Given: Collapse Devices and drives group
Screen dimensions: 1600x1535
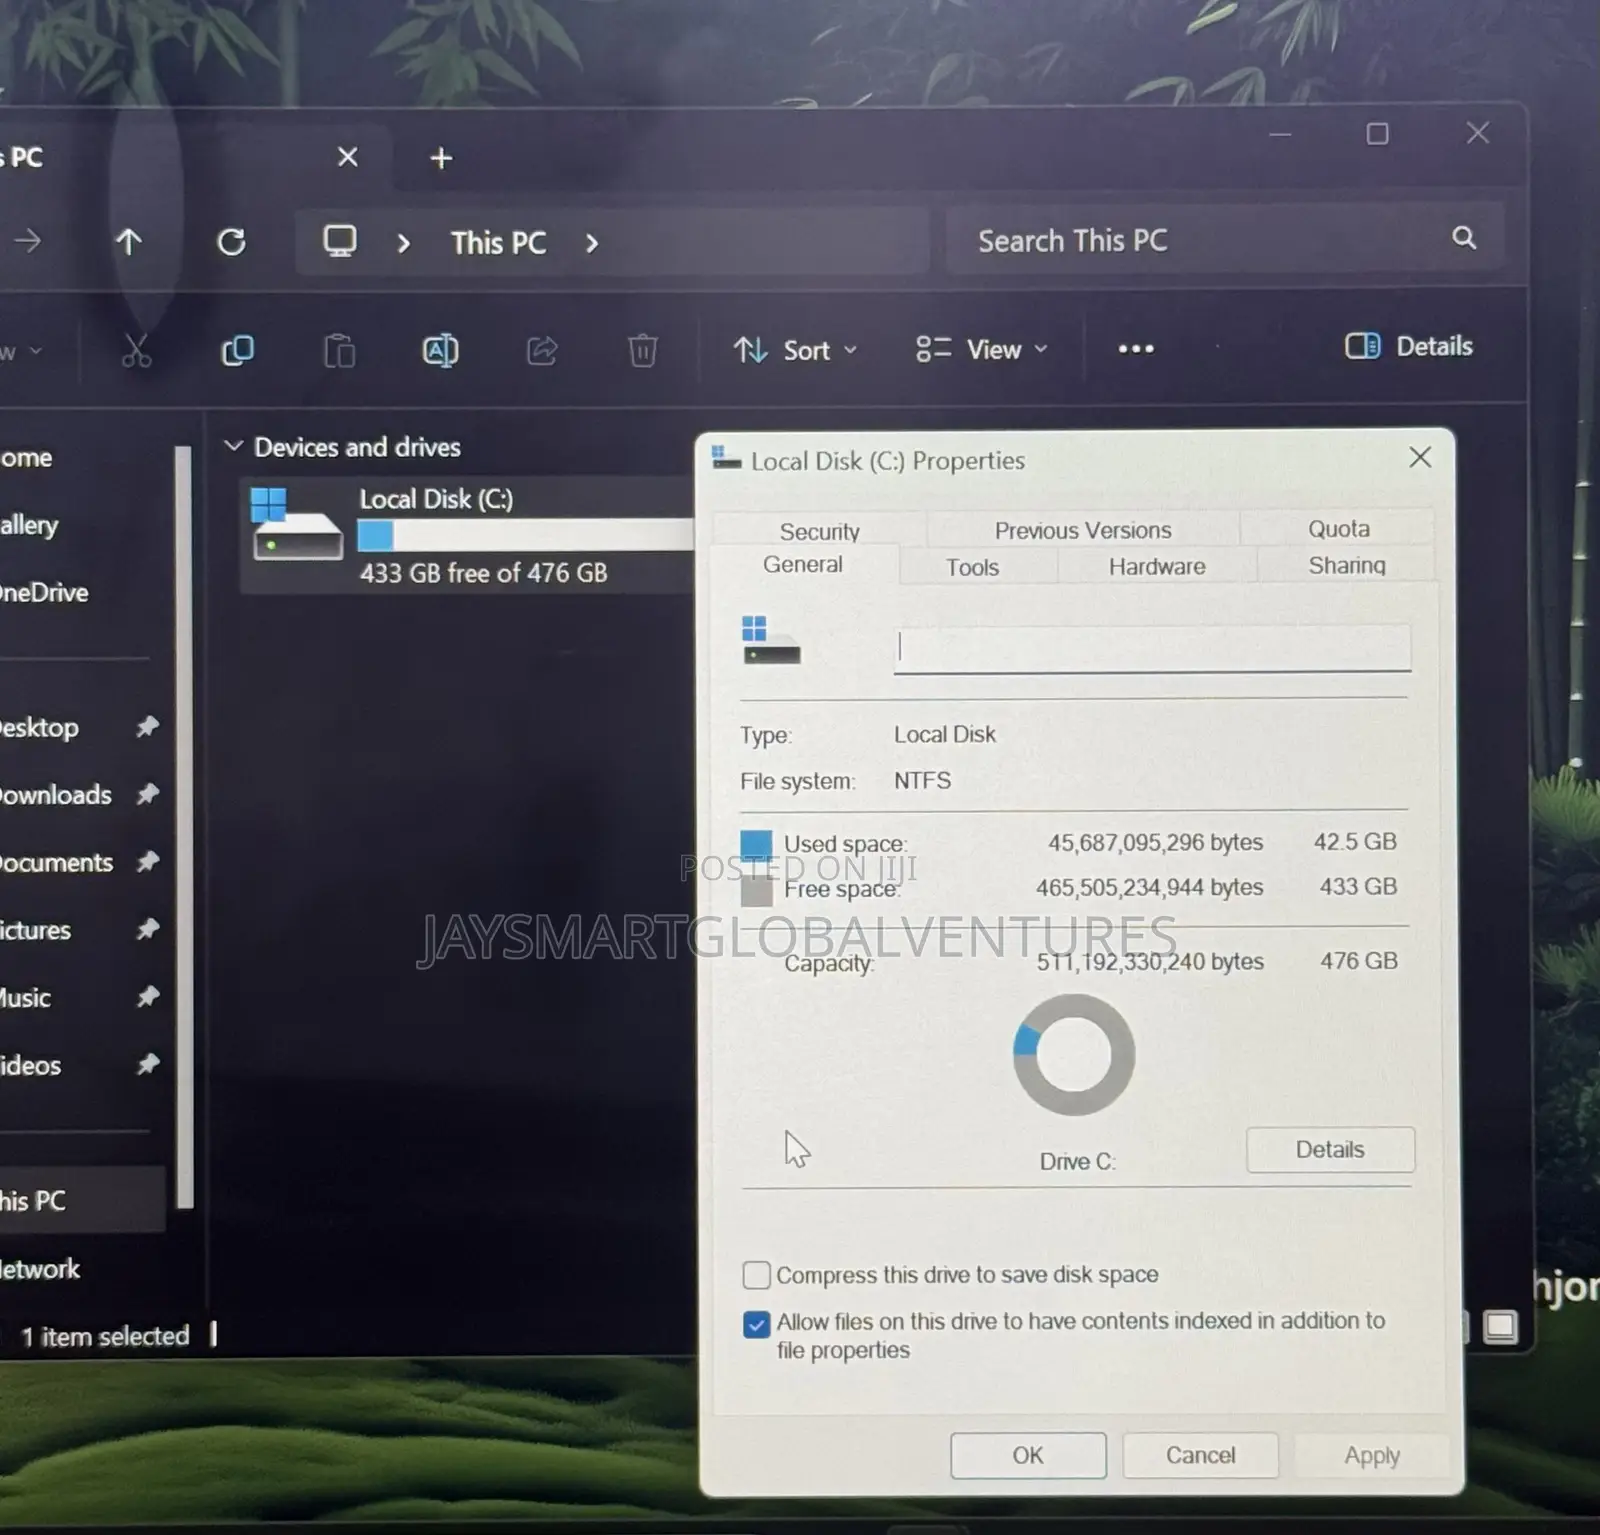Looking at the screenshot, I should tap(233, 446).
